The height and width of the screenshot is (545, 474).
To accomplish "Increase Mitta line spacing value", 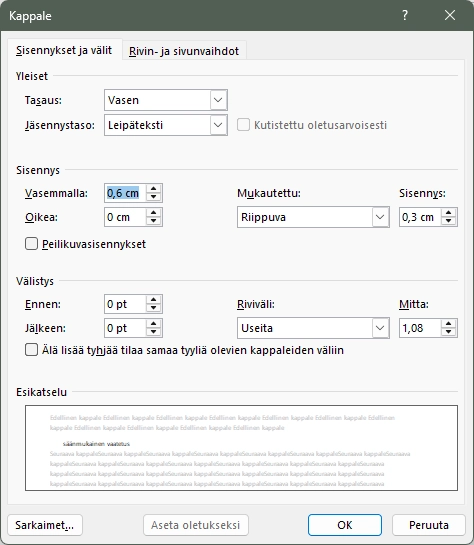I will point(449,324).
